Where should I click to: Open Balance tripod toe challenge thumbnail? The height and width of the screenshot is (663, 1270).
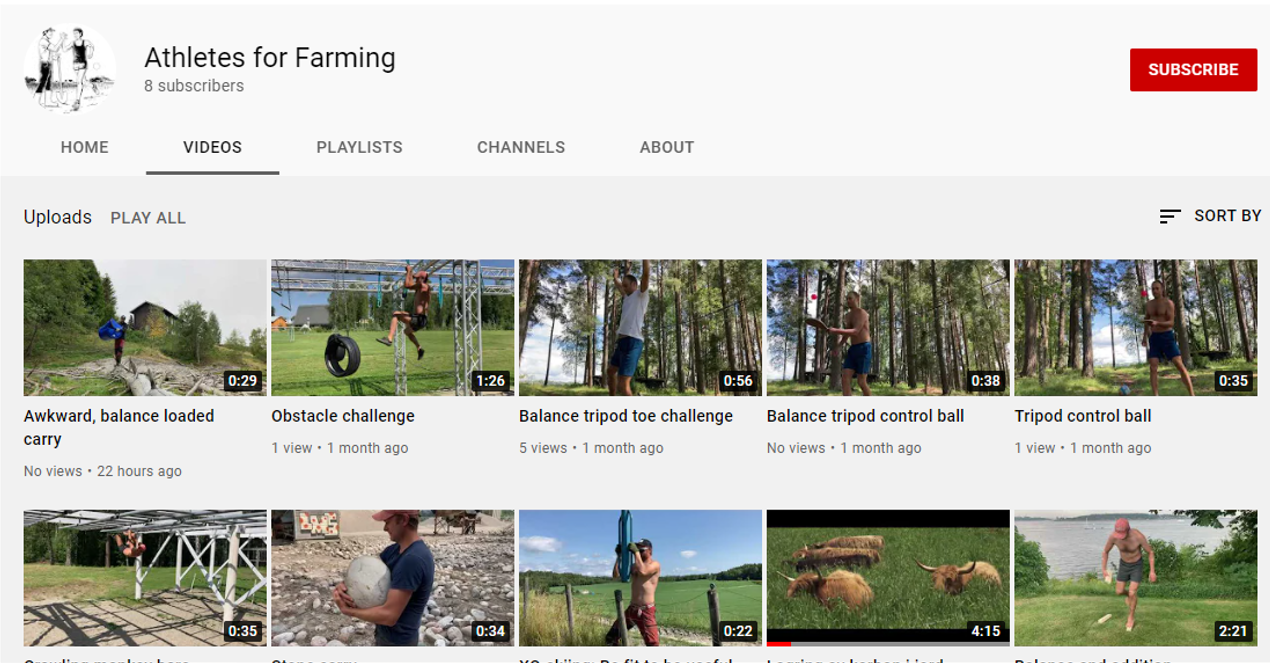pyautogui.click(x=640, y=328)
